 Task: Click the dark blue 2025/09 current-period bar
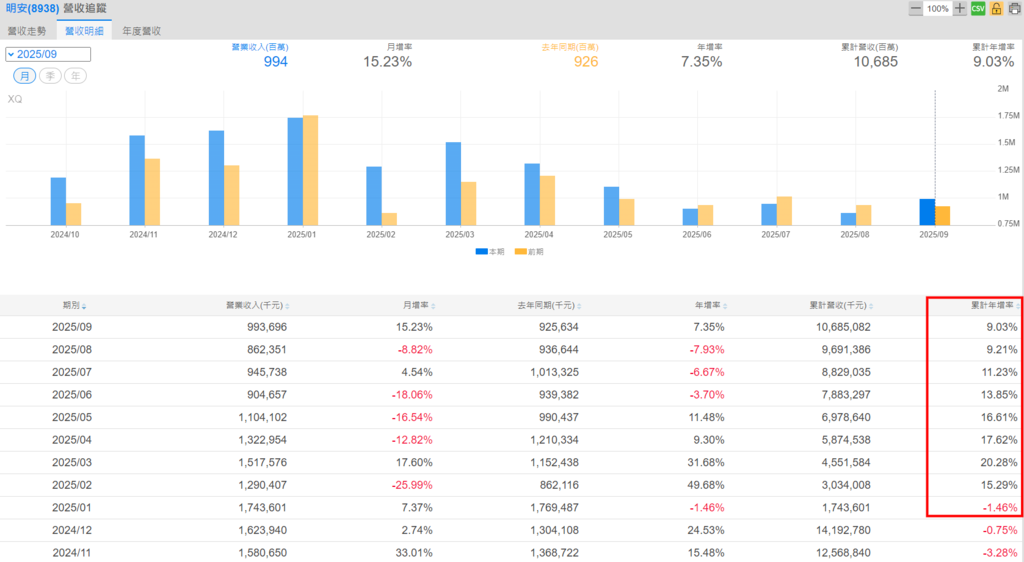927,212
